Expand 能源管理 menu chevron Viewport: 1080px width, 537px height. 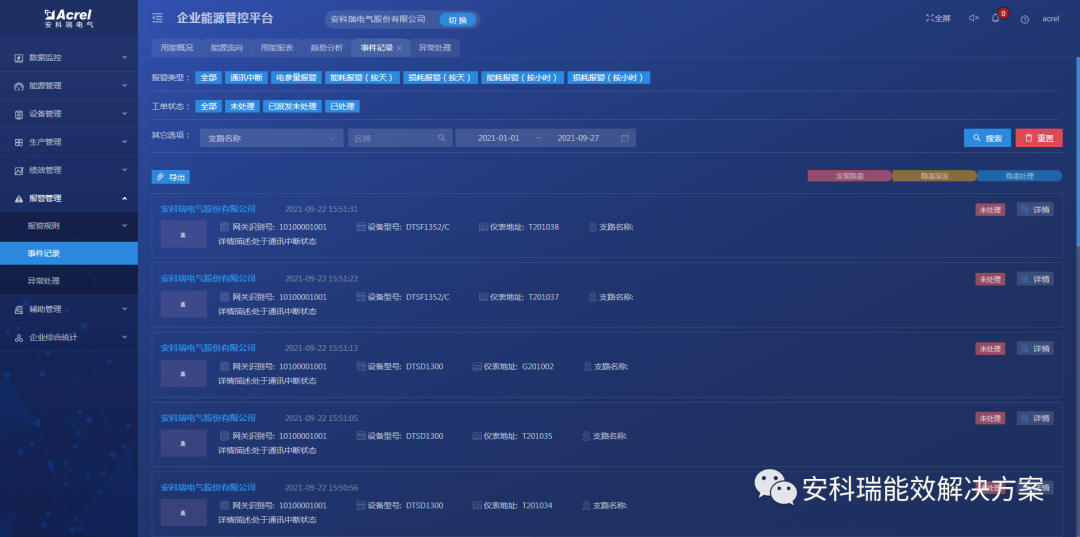pyautogui.click(x=125, y=85)
